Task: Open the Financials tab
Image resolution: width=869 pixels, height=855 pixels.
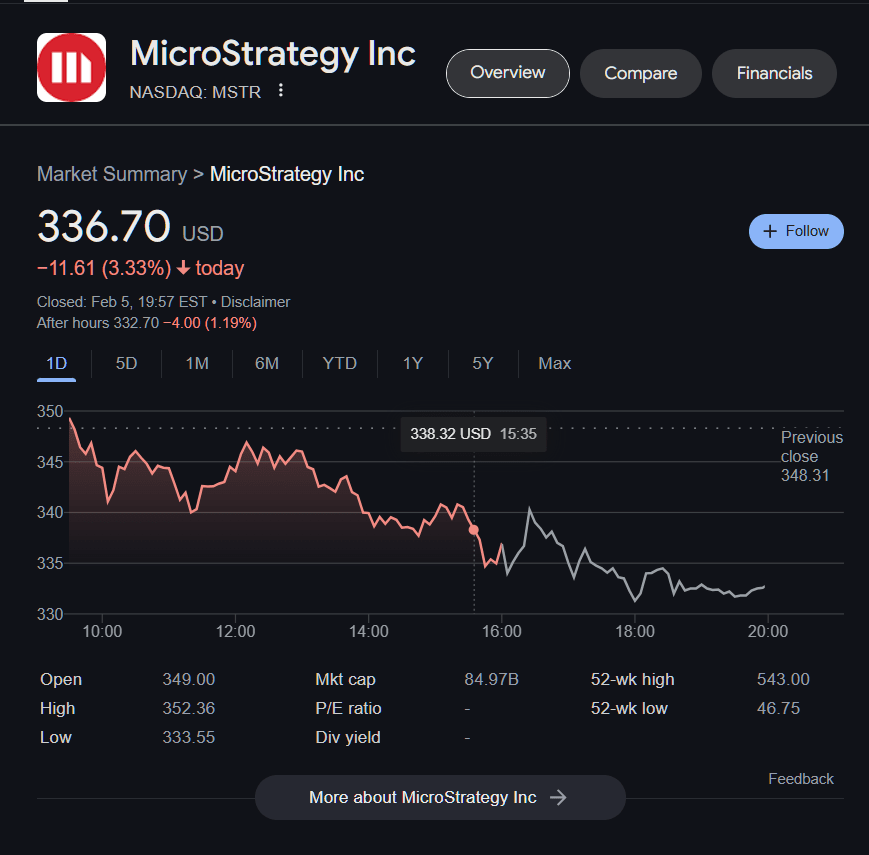Action: [x=774, y=73]
